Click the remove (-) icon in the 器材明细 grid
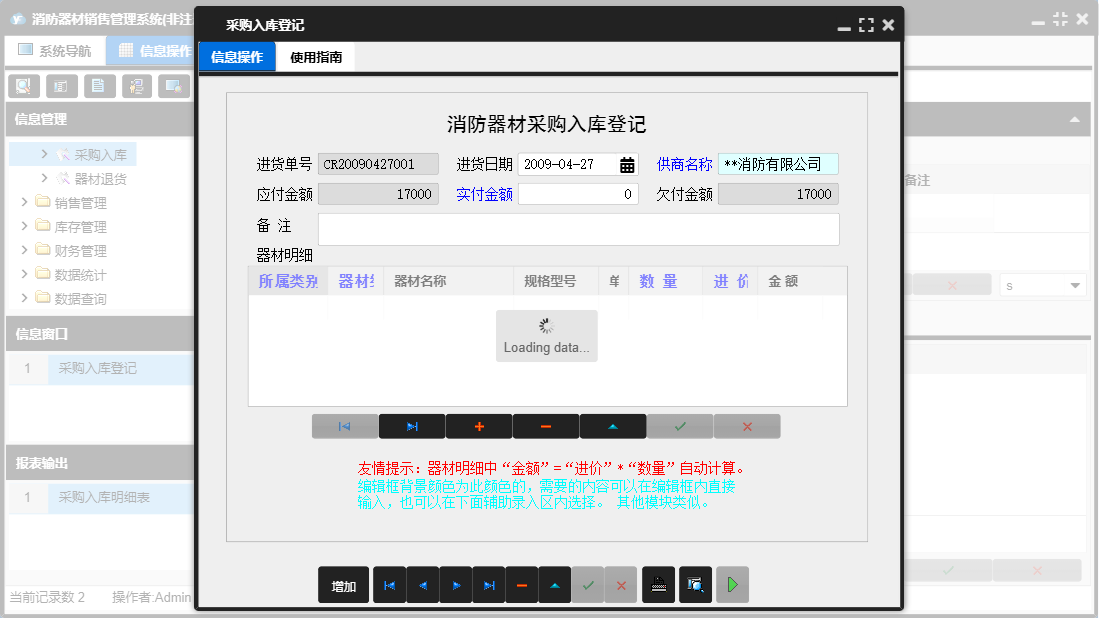 (545, 426)
